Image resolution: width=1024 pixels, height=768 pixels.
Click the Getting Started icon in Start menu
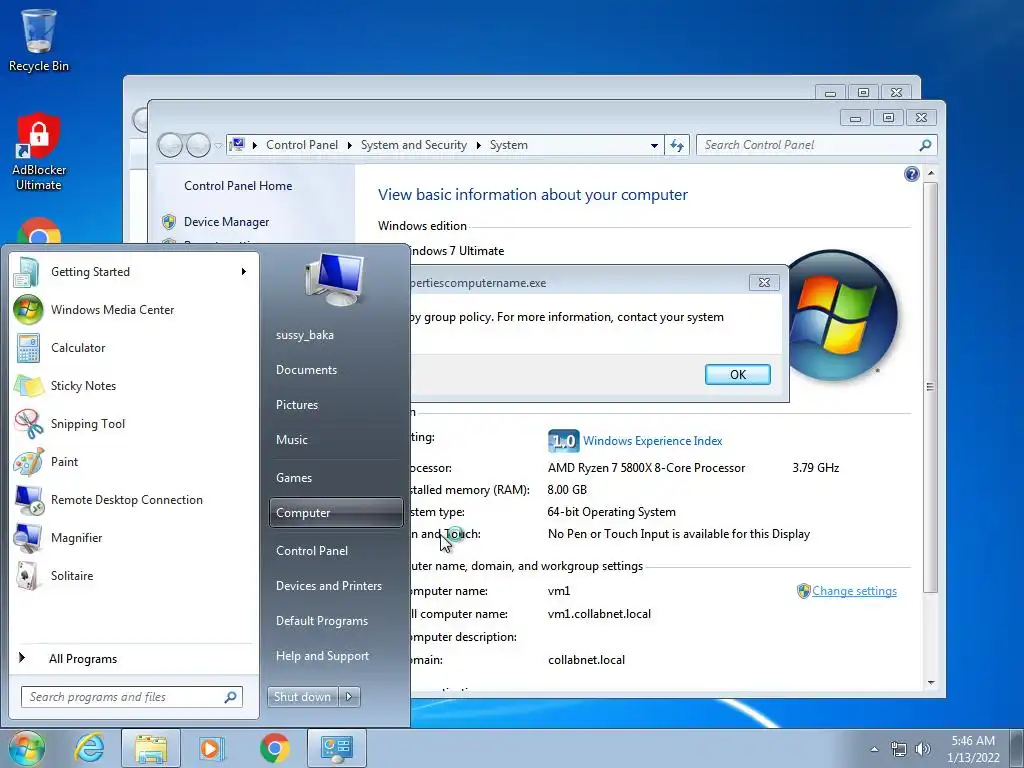tap(26, 272)
